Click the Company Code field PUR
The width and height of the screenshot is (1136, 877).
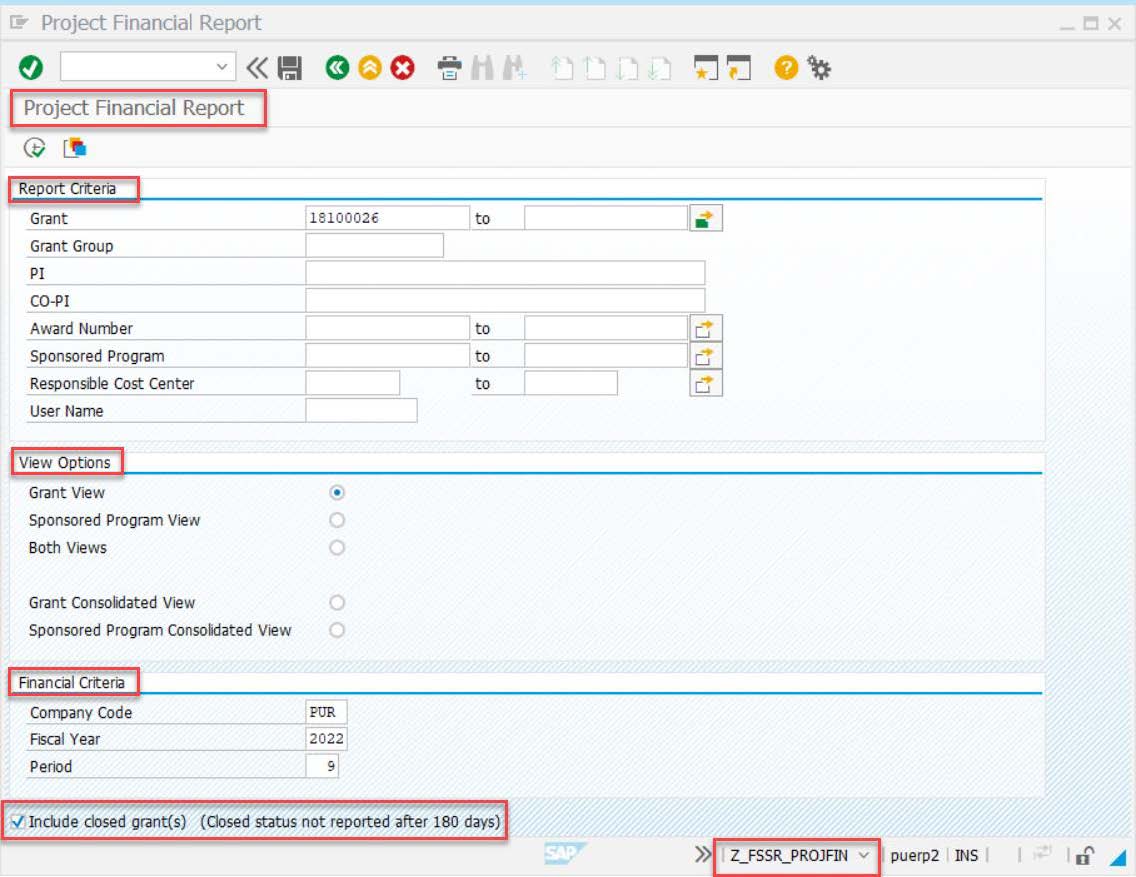[x=326, y=712]
